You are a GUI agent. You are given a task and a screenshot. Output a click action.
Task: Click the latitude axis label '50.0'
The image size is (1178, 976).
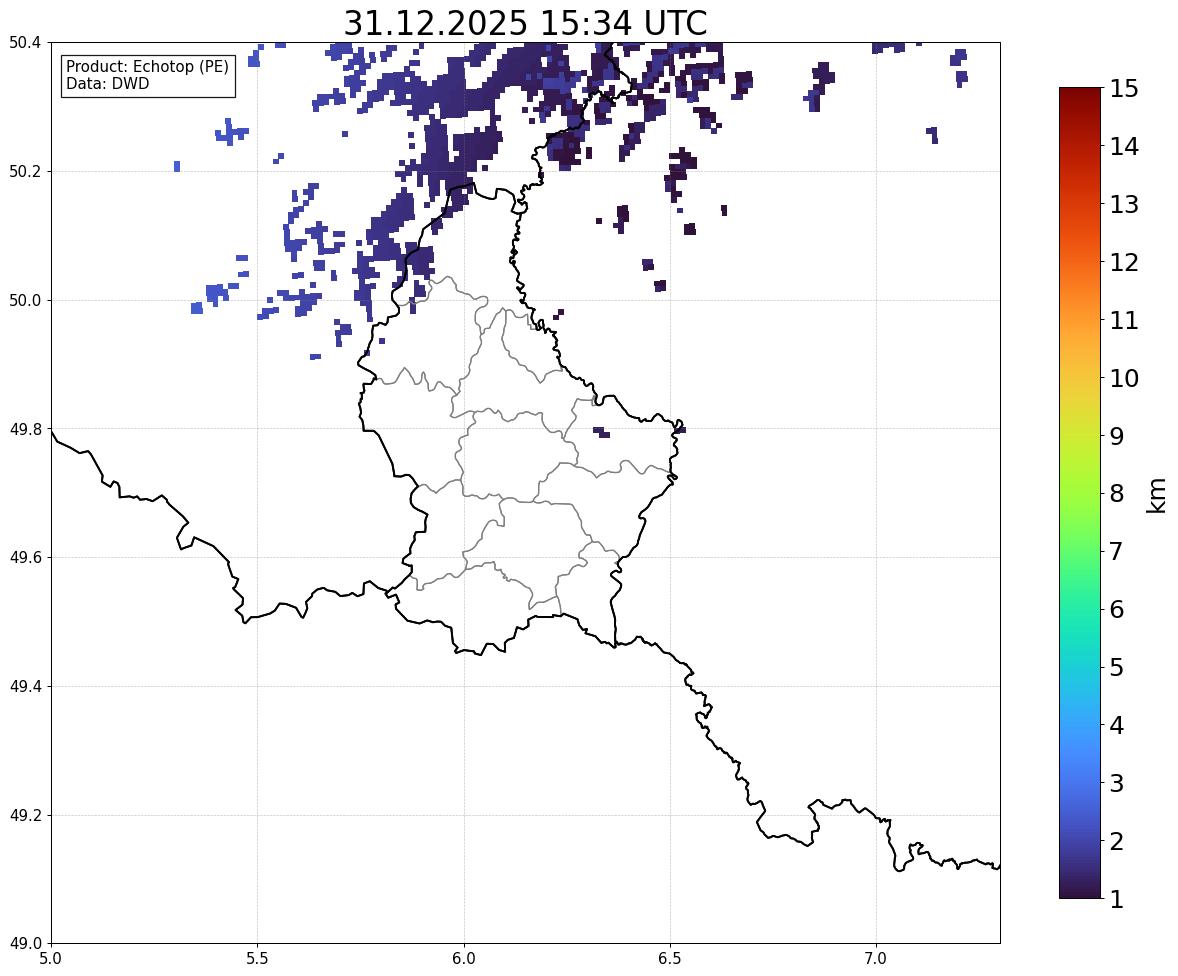[x=25, y=301]
